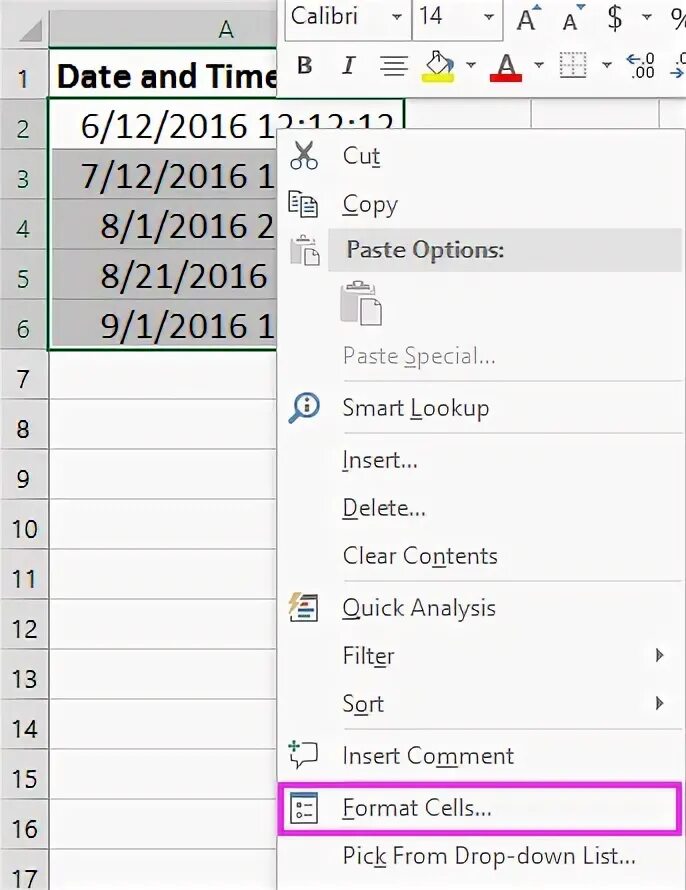Open the Calibri font name dropdown
Screen dimensions: 686x890
click(x=397, y=17)
